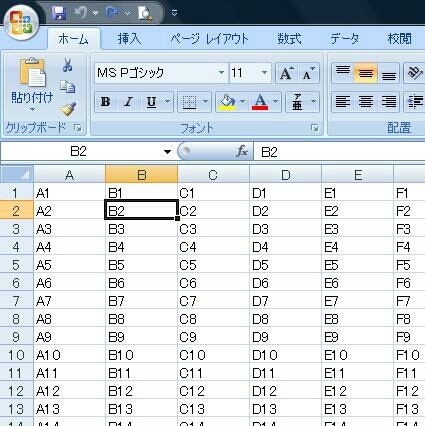Decrease cell indent
Image resolution: width=425 pixels, height=426 pixels.
[414, 102]
